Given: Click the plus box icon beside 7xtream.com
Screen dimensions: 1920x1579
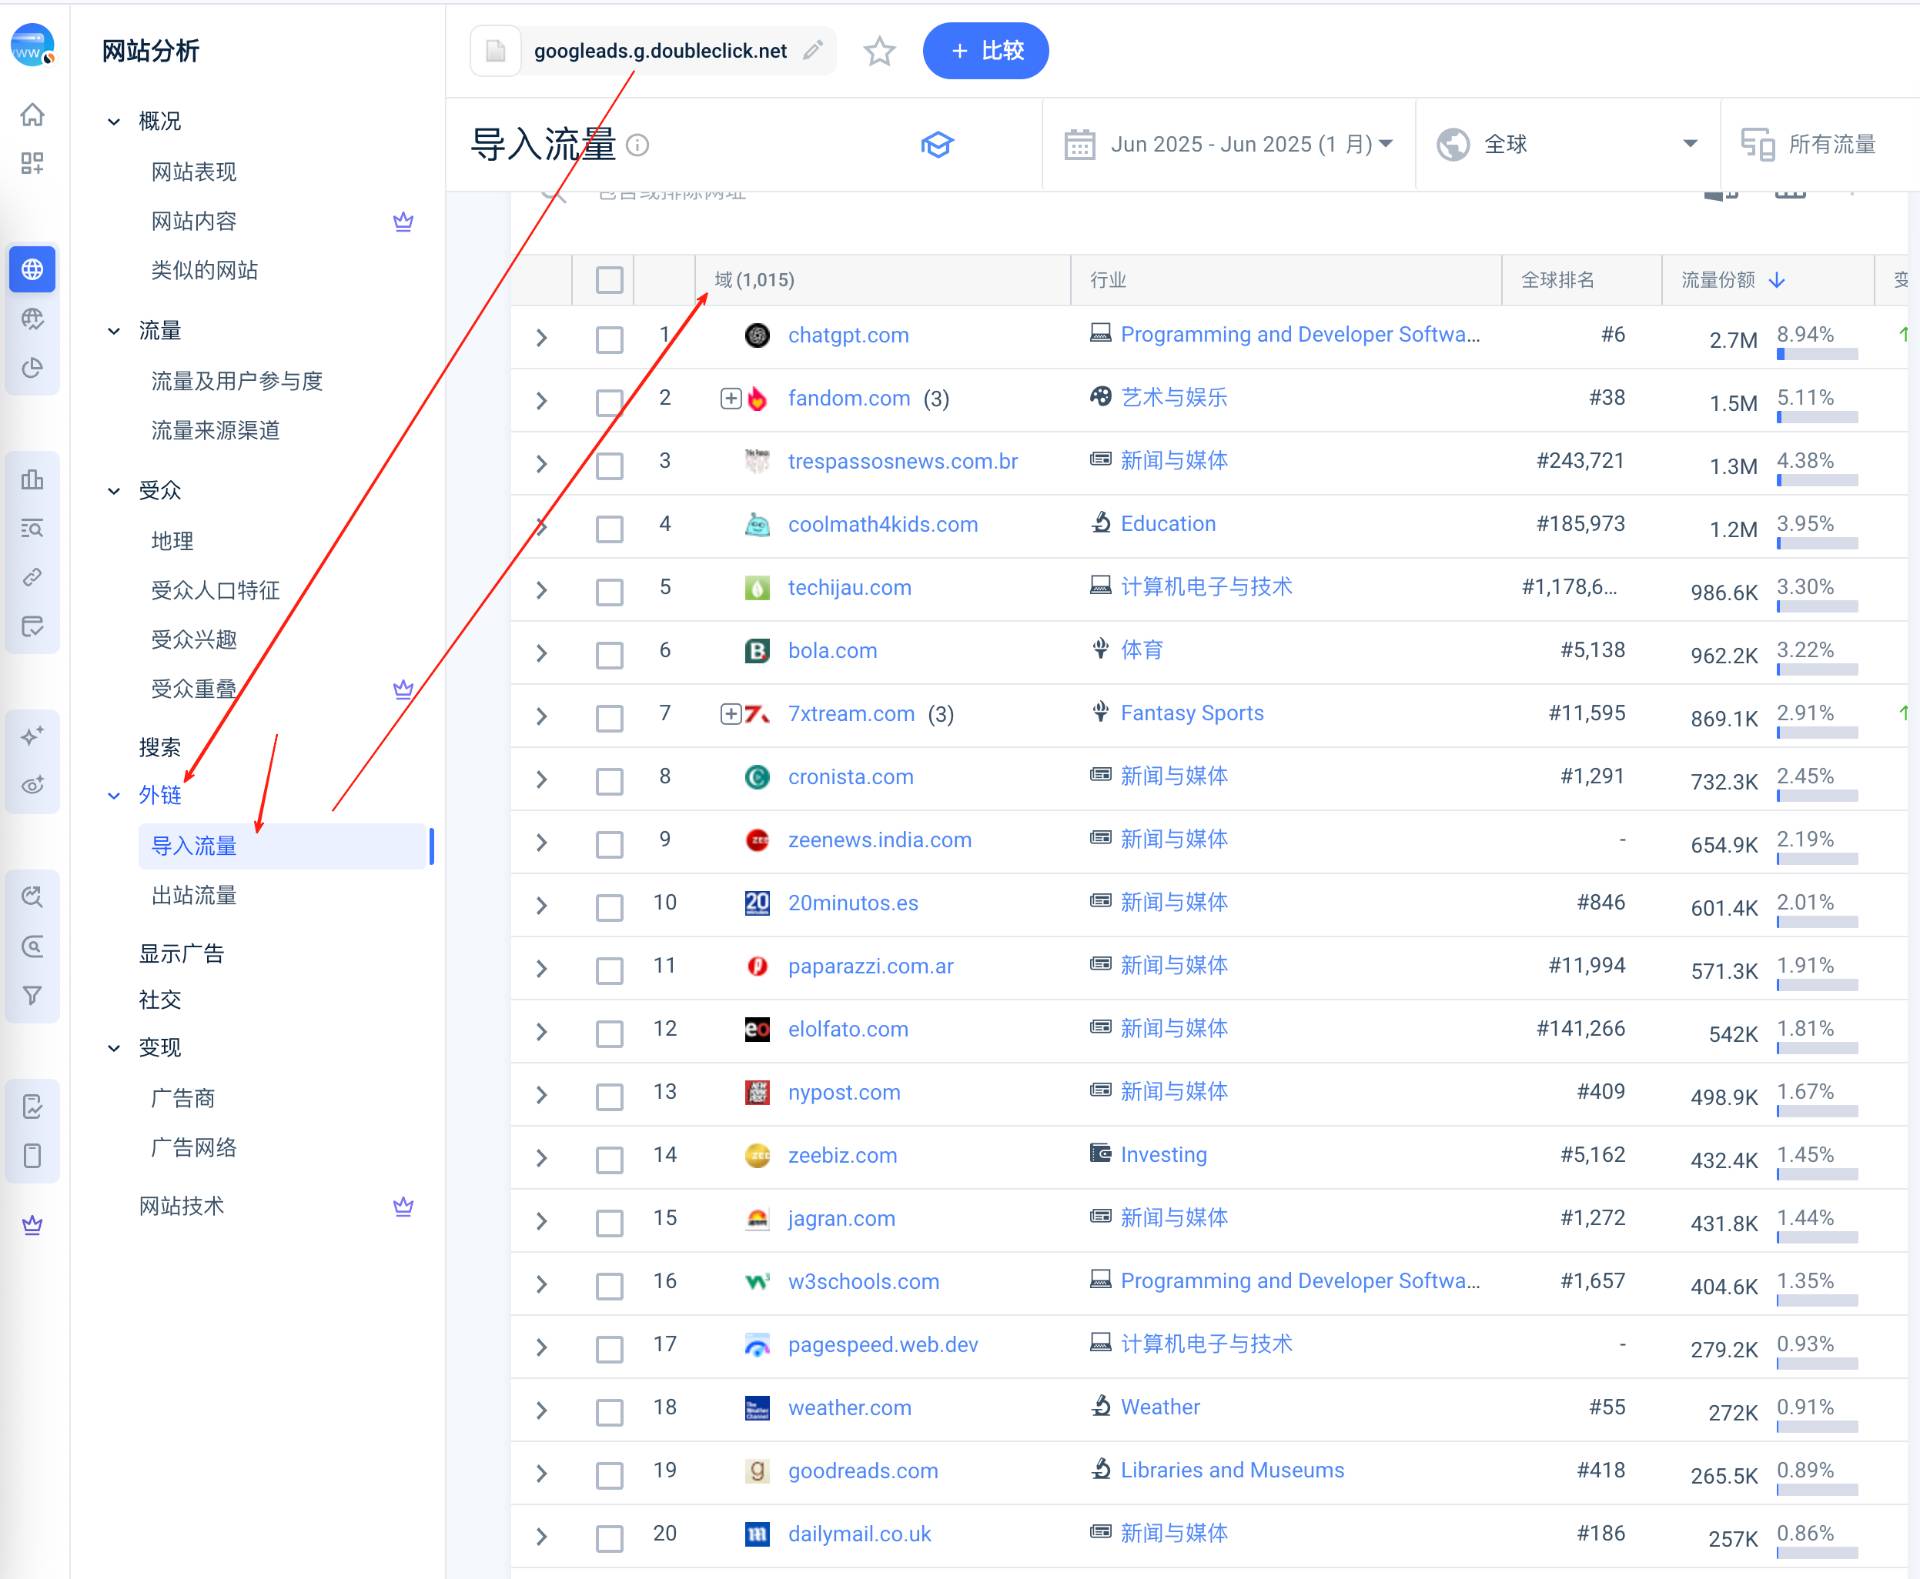Looking at the screenshot, I should click(731, 713).
